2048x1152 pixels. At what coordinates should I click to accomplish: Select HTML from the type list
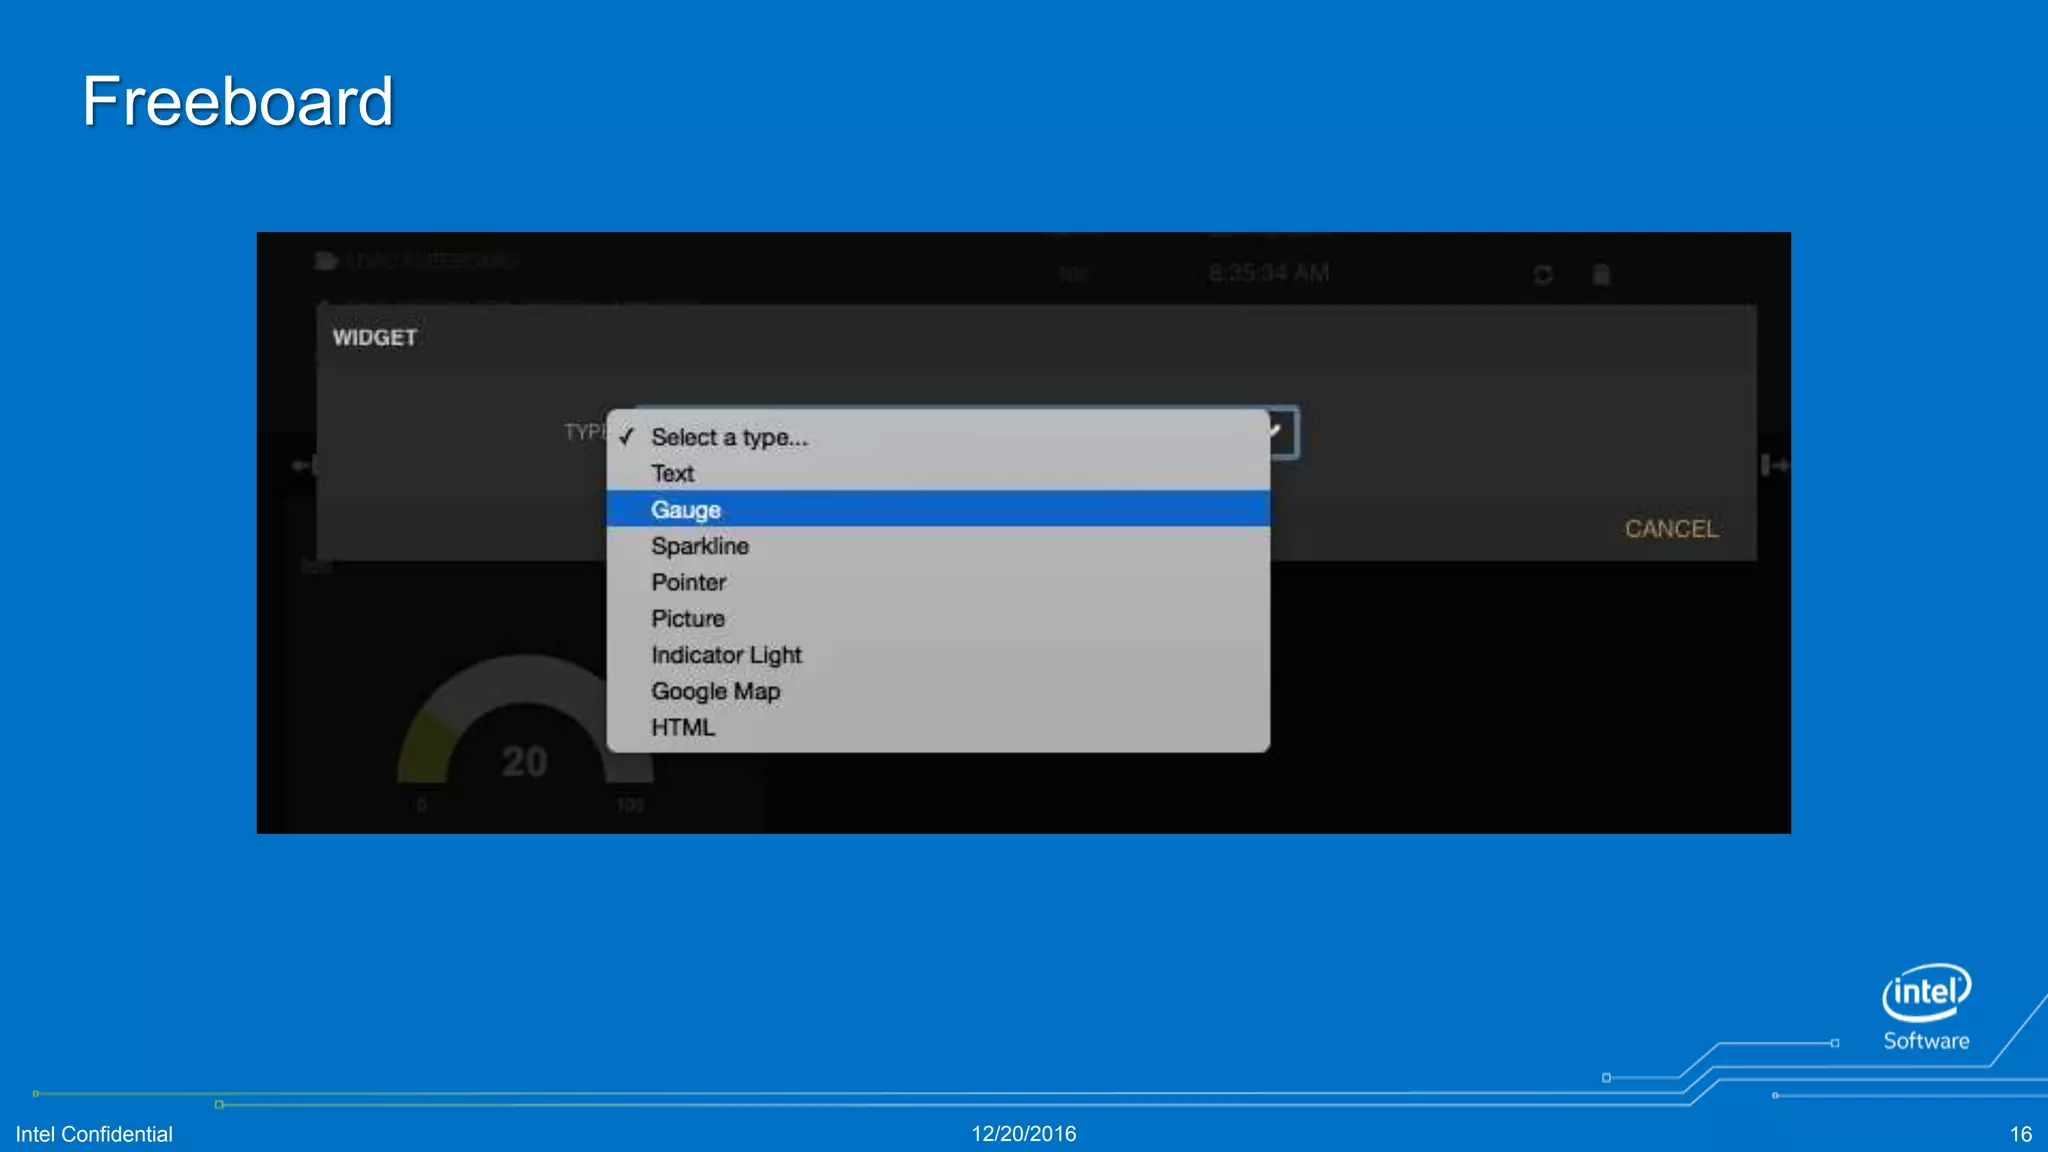click(x=938, y=728)
